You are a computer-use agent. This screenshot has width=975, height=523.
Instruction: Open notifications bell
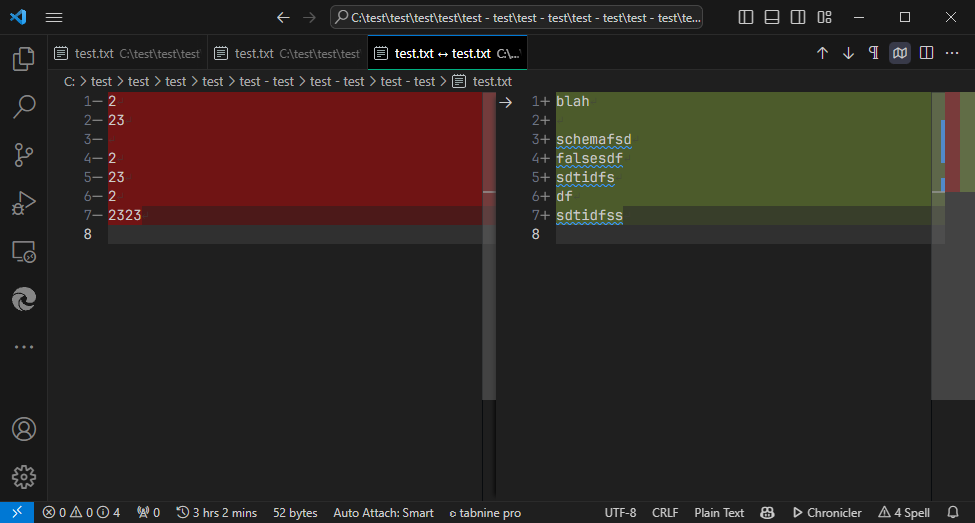[x=953, y=512]
